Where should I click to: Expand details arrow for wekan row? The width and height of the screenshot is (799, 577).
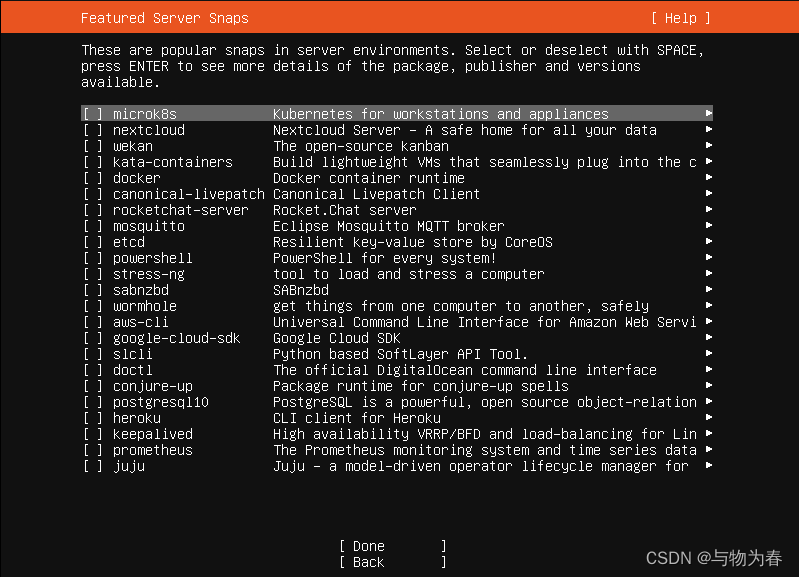click(708, 145)
